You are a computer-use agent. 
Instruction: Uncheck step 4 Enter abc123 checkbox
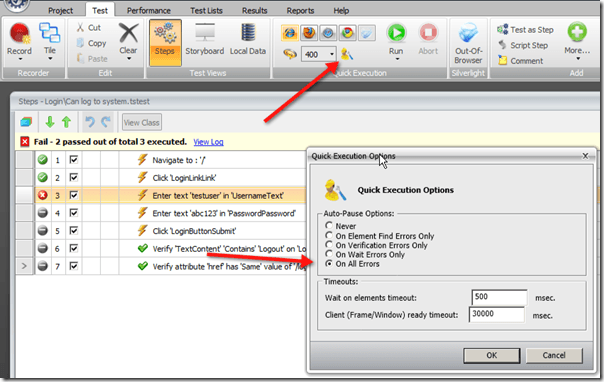pos(74,213)
